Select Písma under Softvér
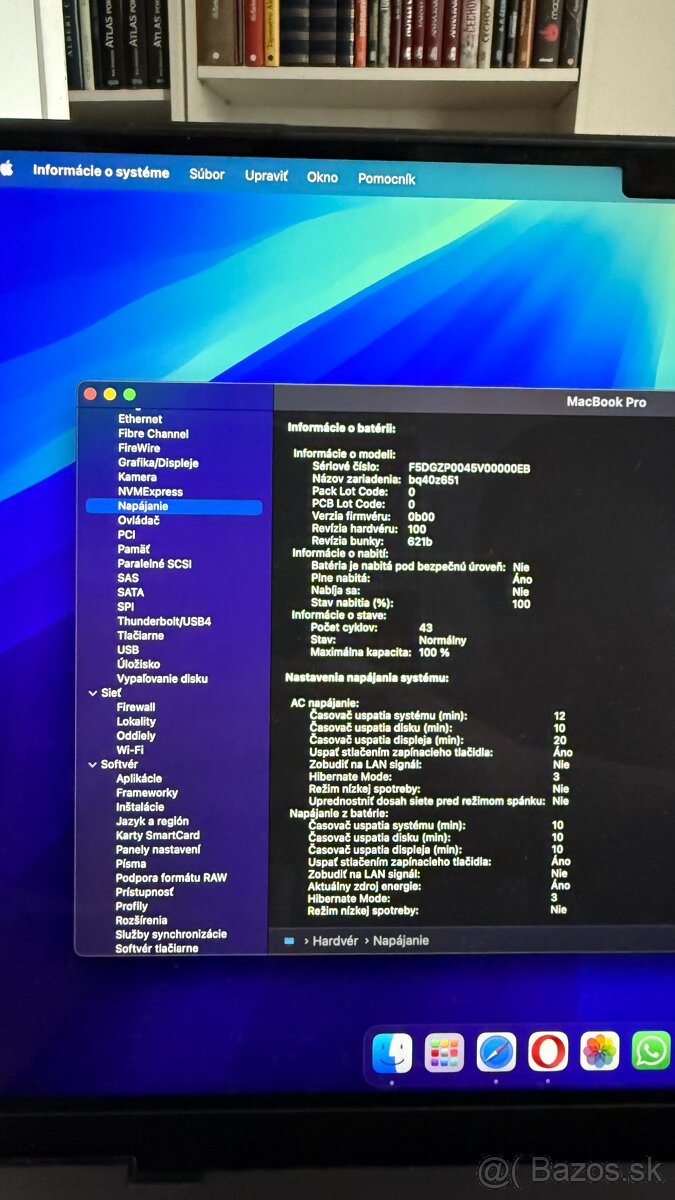 (131, 863)
